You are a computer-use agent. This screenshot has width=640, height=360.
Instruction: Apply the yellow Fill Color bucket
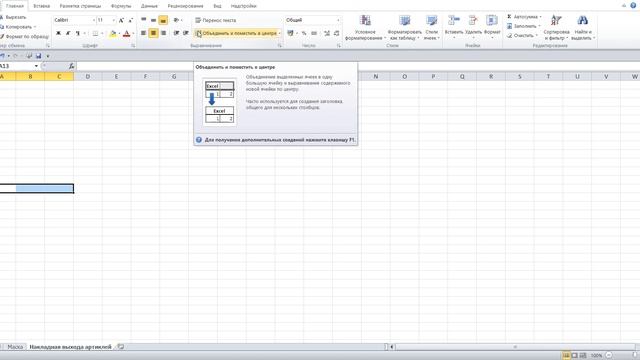pos(113,33)
